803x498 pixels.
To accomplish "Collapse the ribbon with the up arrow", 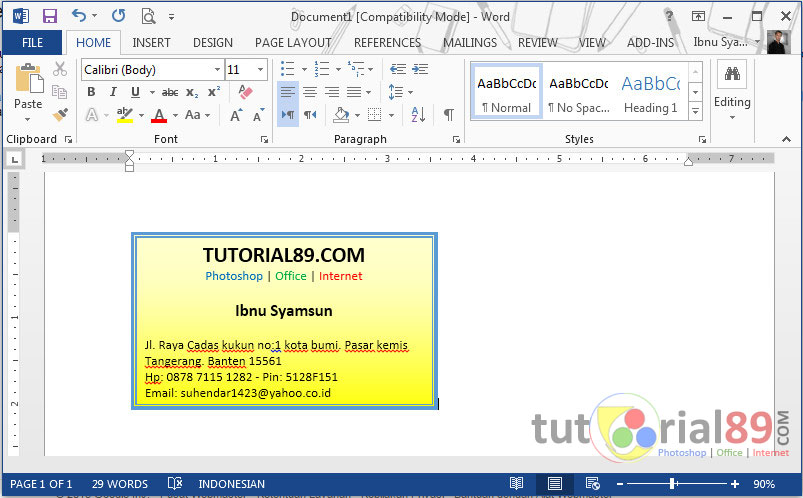I will (786, 139).
